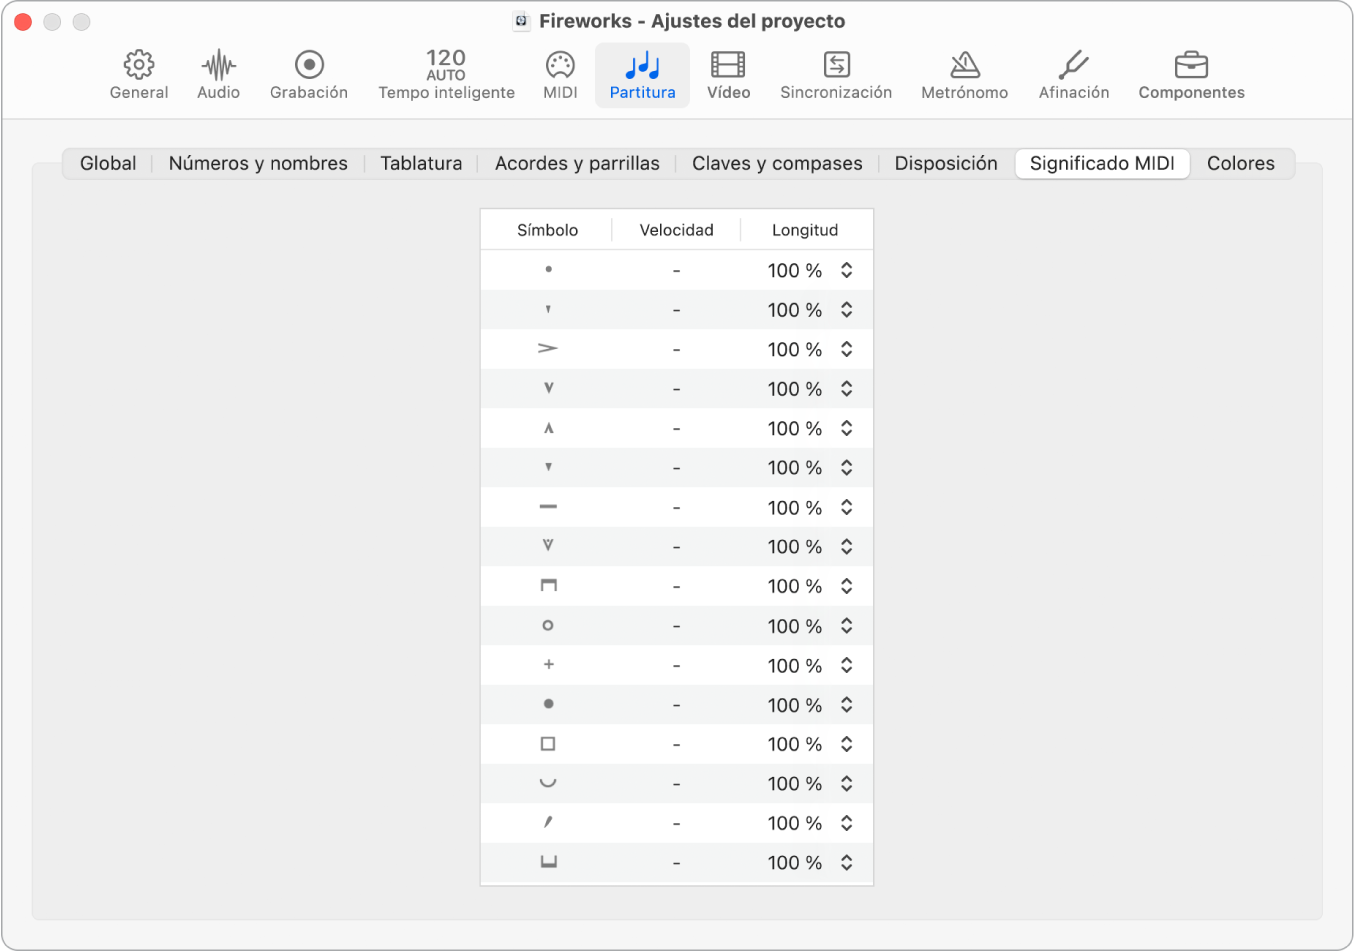Screen dimensions: 1354x952
Task: Click the Metrónomo icon
Action: (x=964, y=66)
